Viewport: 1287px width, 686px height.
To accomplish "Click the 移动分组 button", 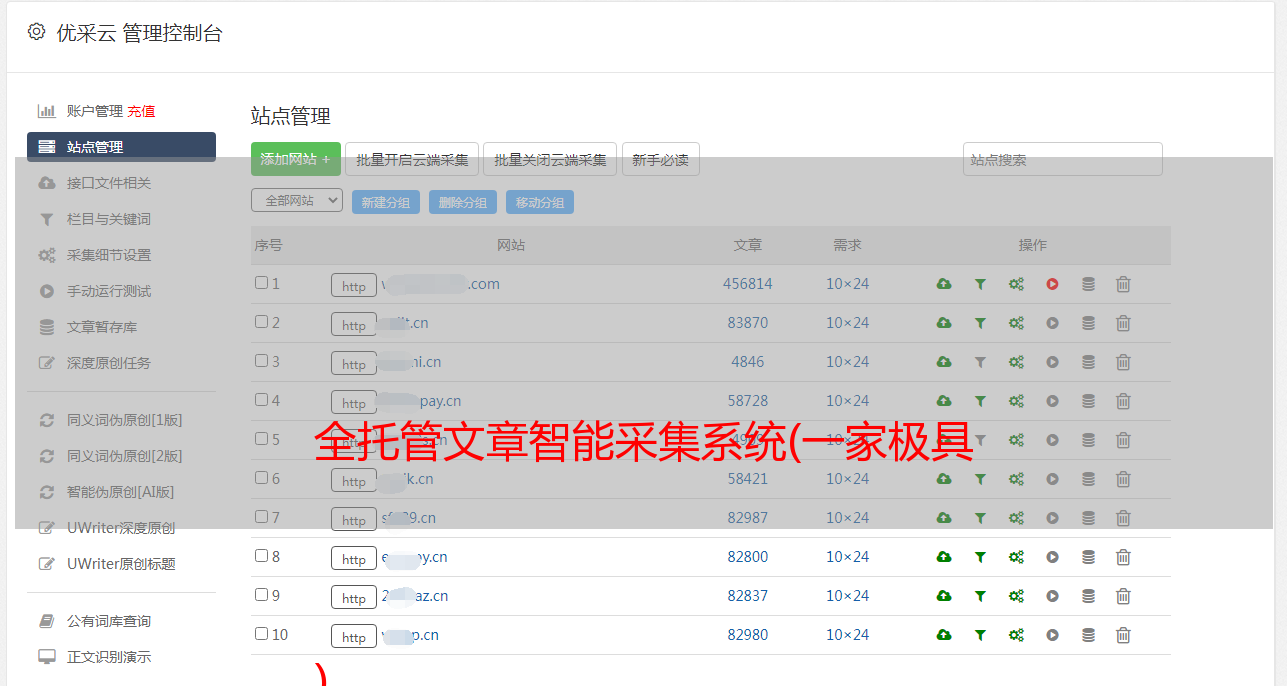I will 540,202.
